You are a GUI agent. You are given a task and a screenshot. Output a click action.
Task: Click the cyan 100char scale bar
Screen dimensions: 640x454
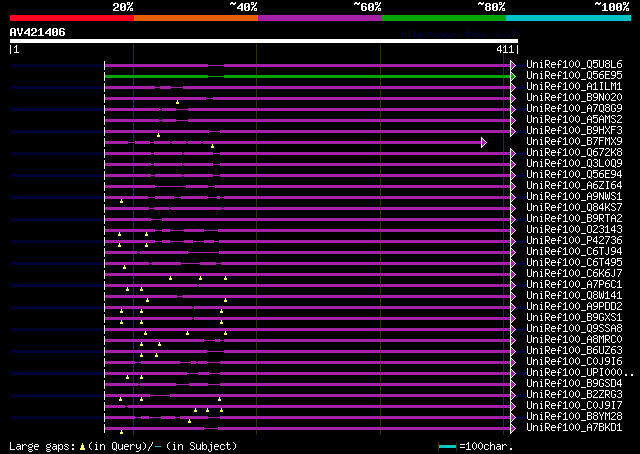(x=448, y=447)
